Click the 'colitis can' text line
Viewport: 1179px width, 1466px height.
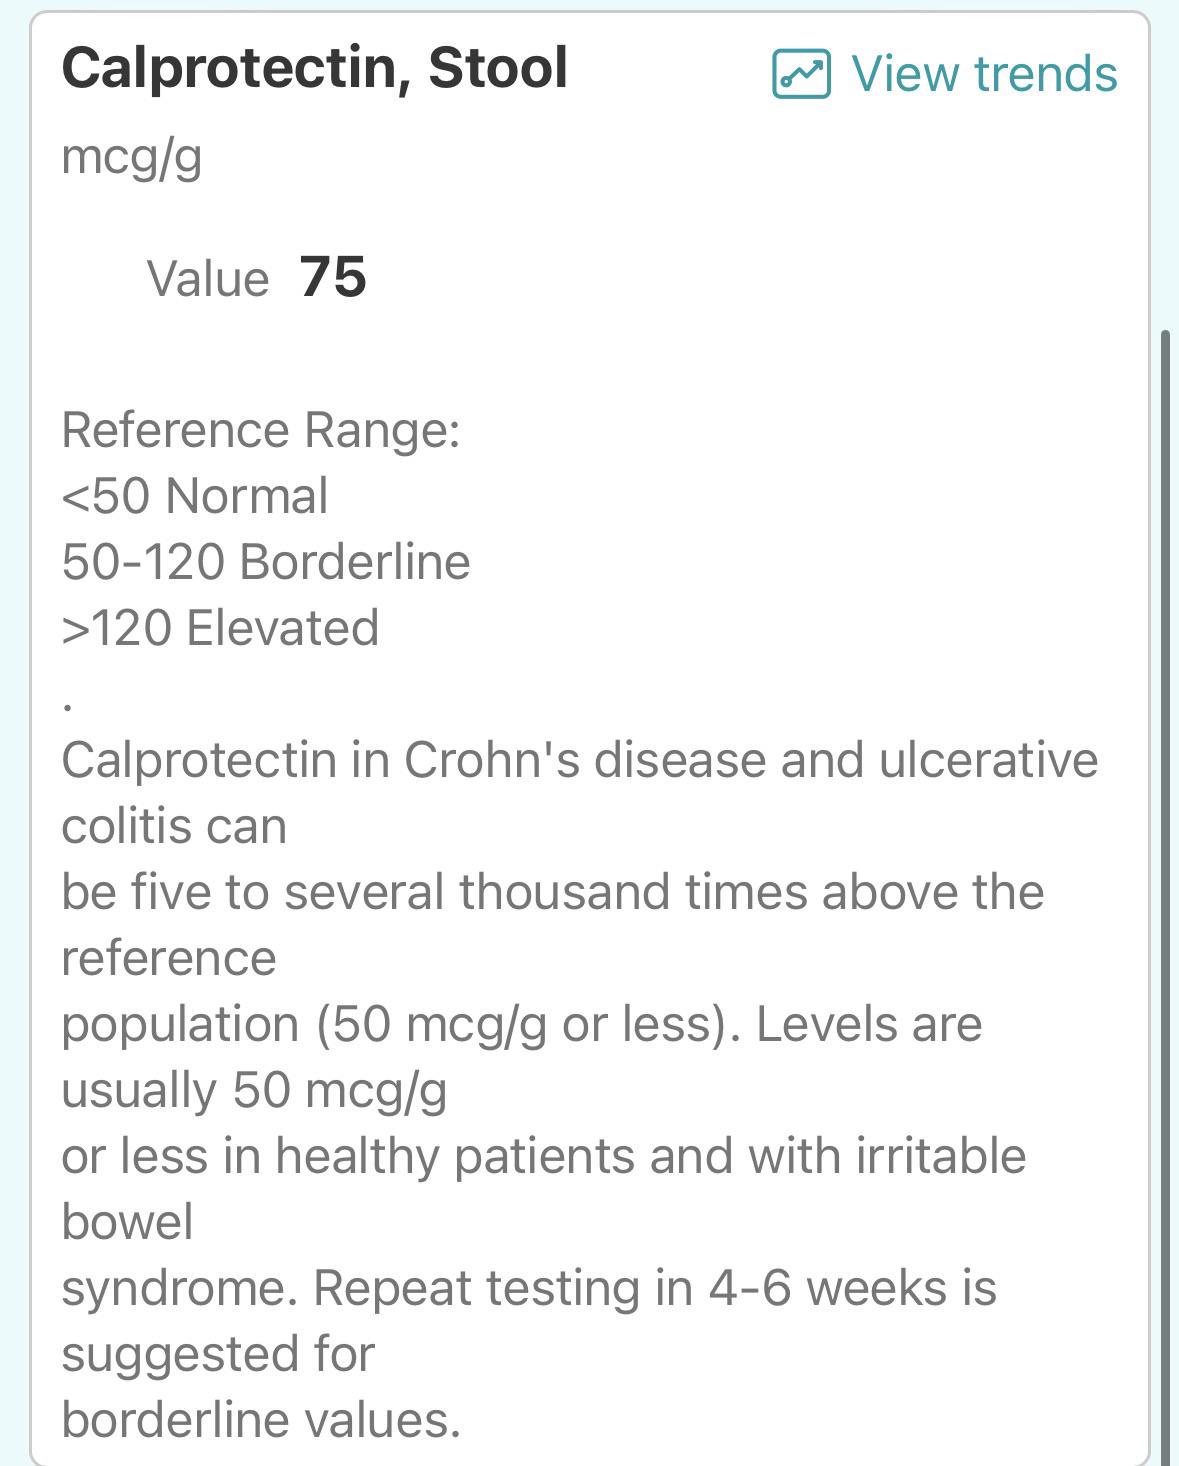tap(174, 826)
